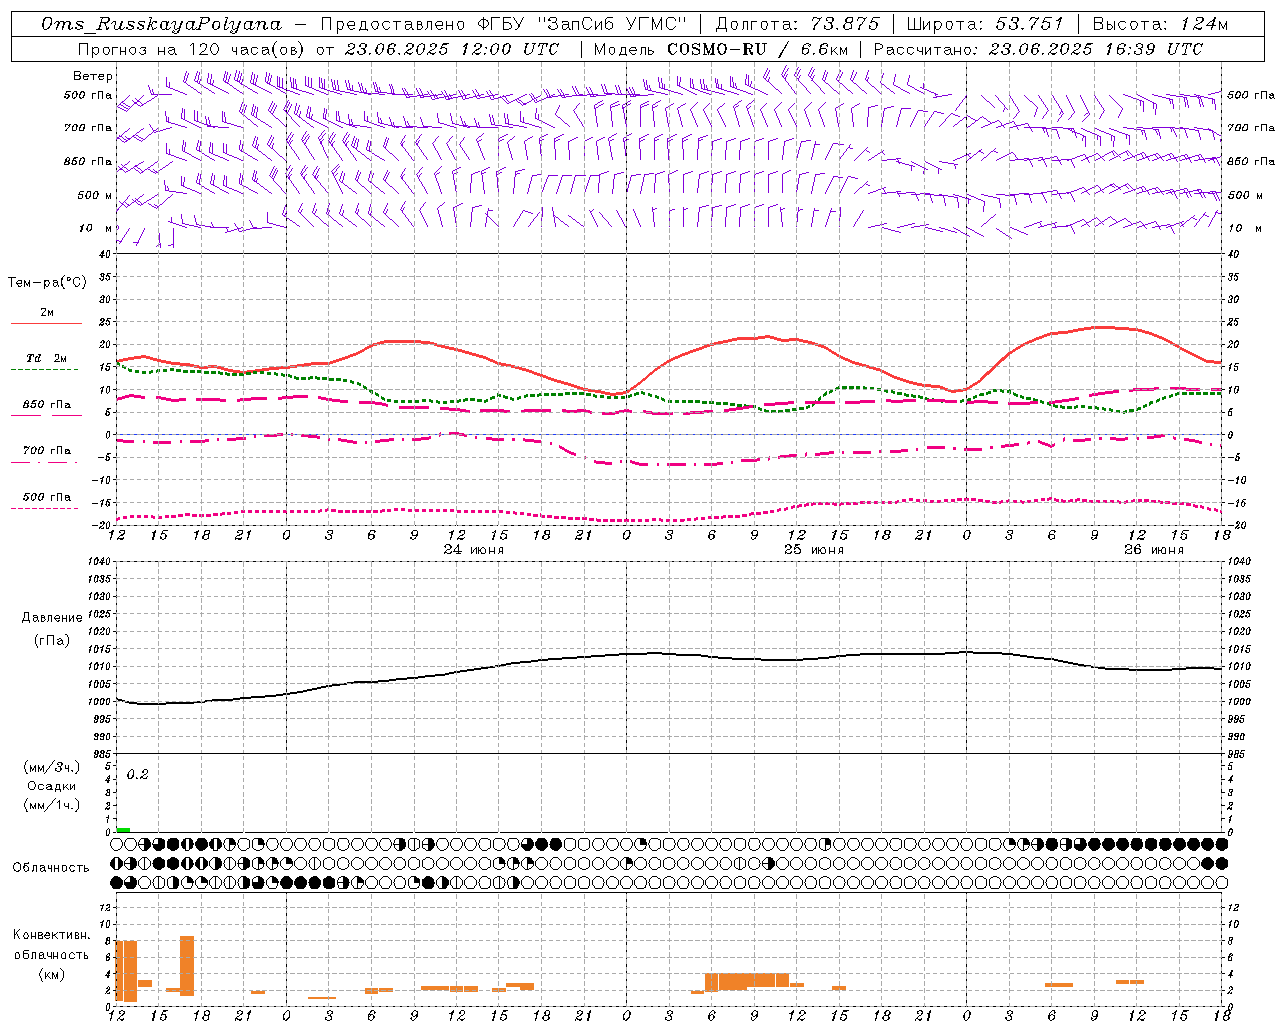Image resolution: width=1280 pixels, height=1024 pixels.
Task: Click the longitude value "Долгота: 73.875"
Action: (798, 24)
